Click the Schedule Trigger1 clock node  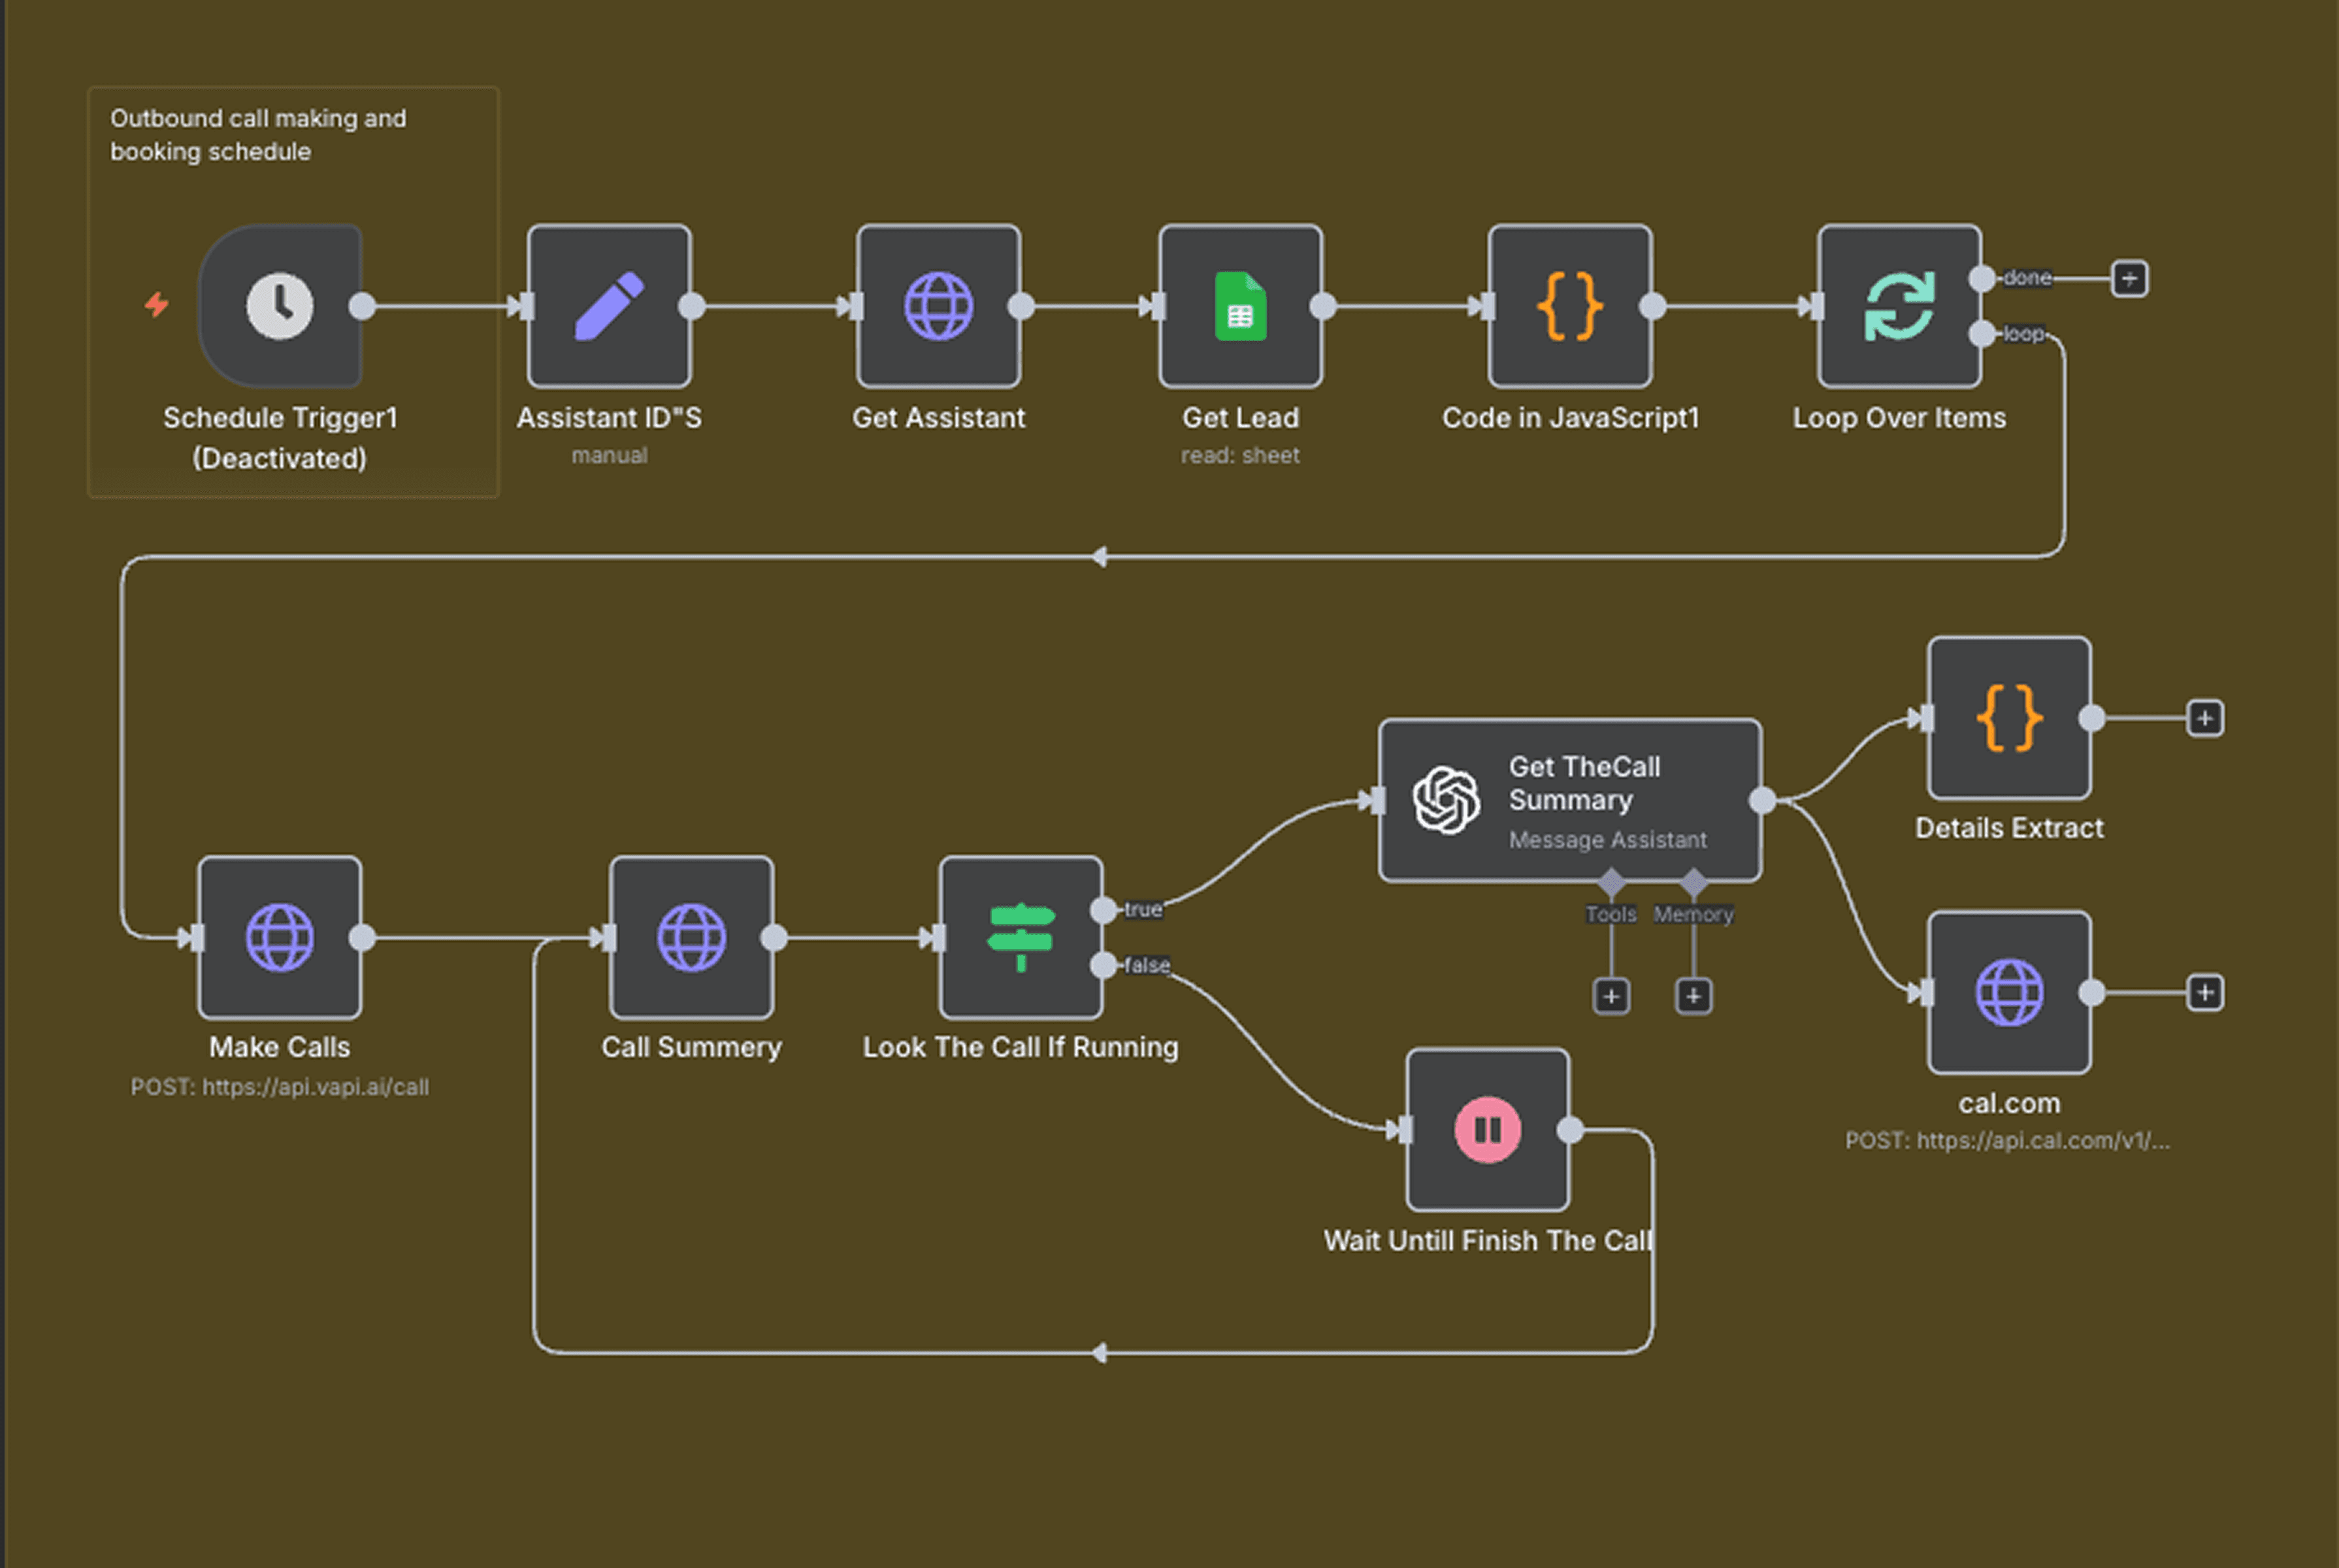point(280,306)
